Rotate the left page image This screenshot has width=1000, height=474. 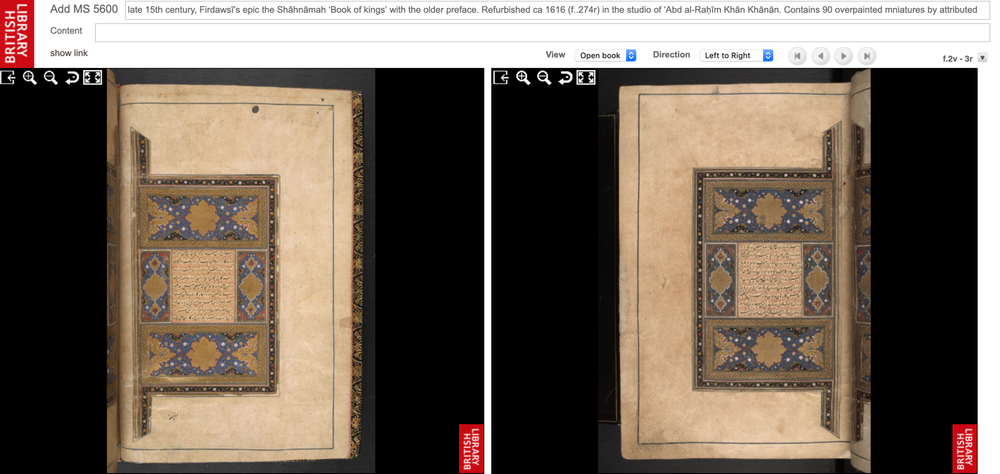(x=71, y=78)
